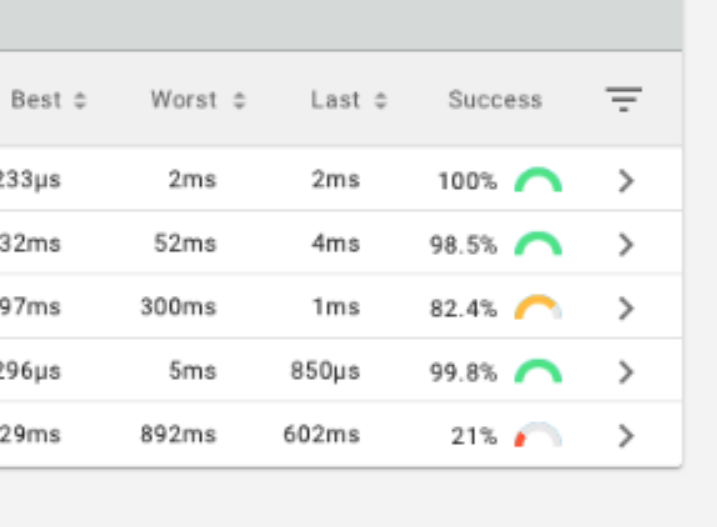Click the 300ms worst time cell
The width and height of the screenshot is (717, 527).
tap(178, 307)
